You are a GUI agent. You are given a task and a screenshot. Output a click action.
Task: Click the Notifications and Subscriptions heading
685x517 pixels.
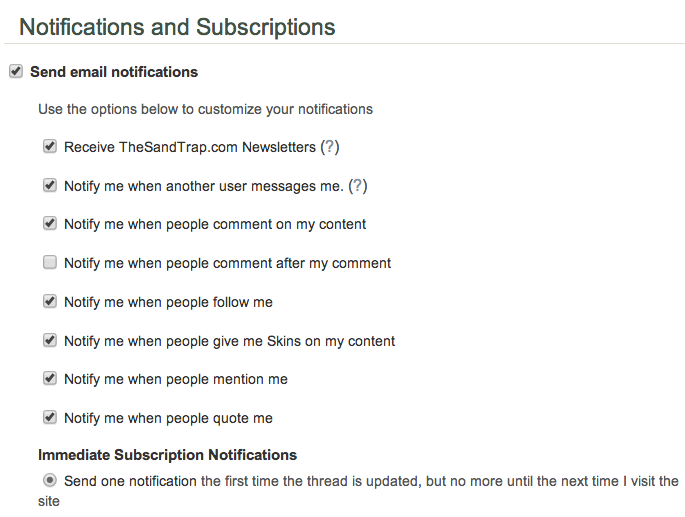click(x=177, y=27)
